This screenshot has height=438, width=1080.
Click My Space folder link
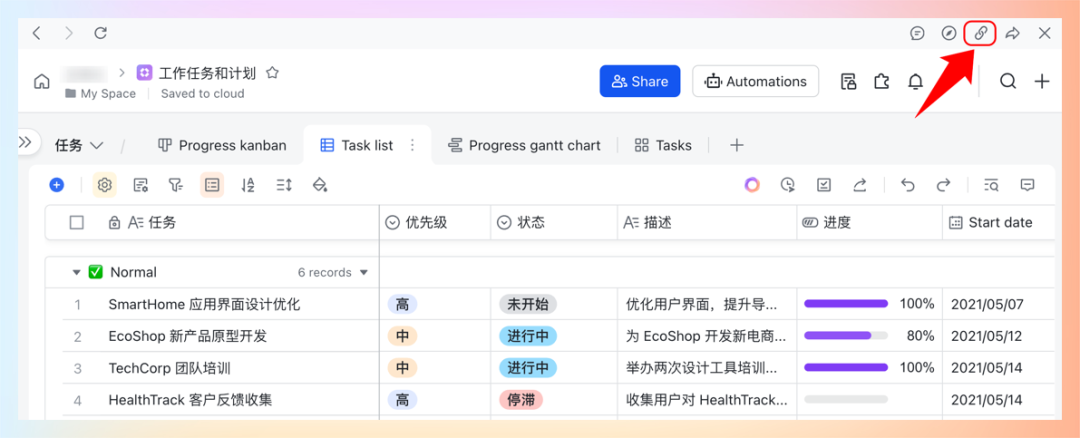tap(101, 94)
